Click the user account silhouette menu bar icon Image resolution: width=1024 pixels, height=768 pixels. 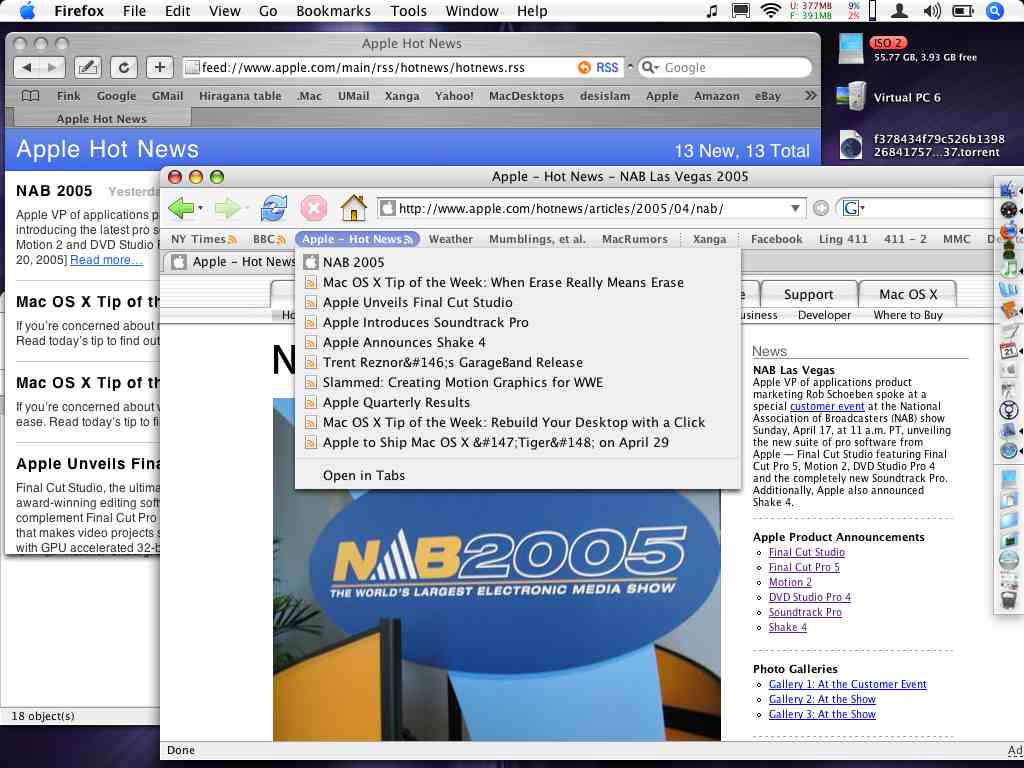coord(899,10)
